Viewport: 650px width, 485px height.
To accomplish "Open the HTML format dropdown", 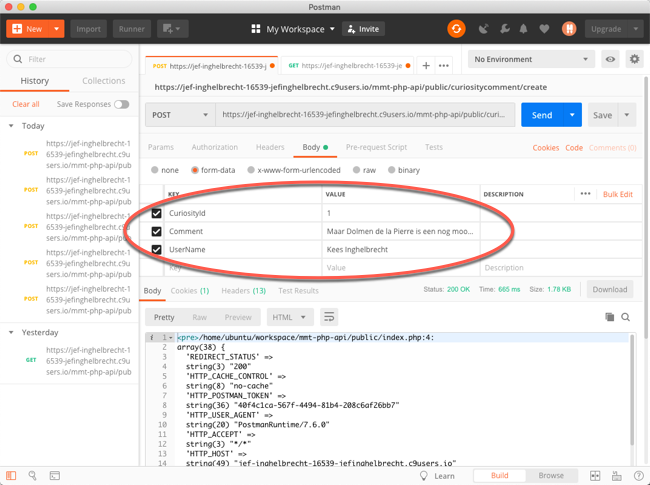I will tap(290, 317).
